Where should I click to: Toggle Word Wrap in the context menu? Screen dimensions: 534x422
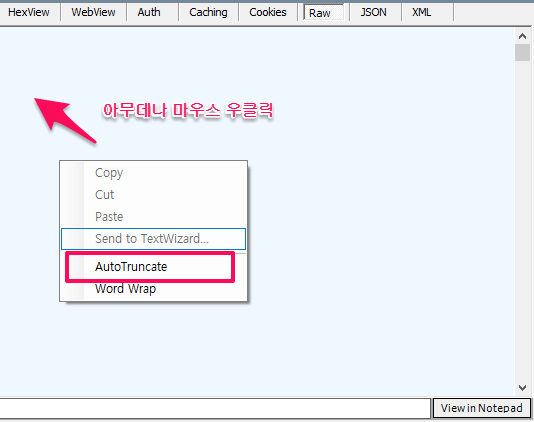click(x=153, y=289)
